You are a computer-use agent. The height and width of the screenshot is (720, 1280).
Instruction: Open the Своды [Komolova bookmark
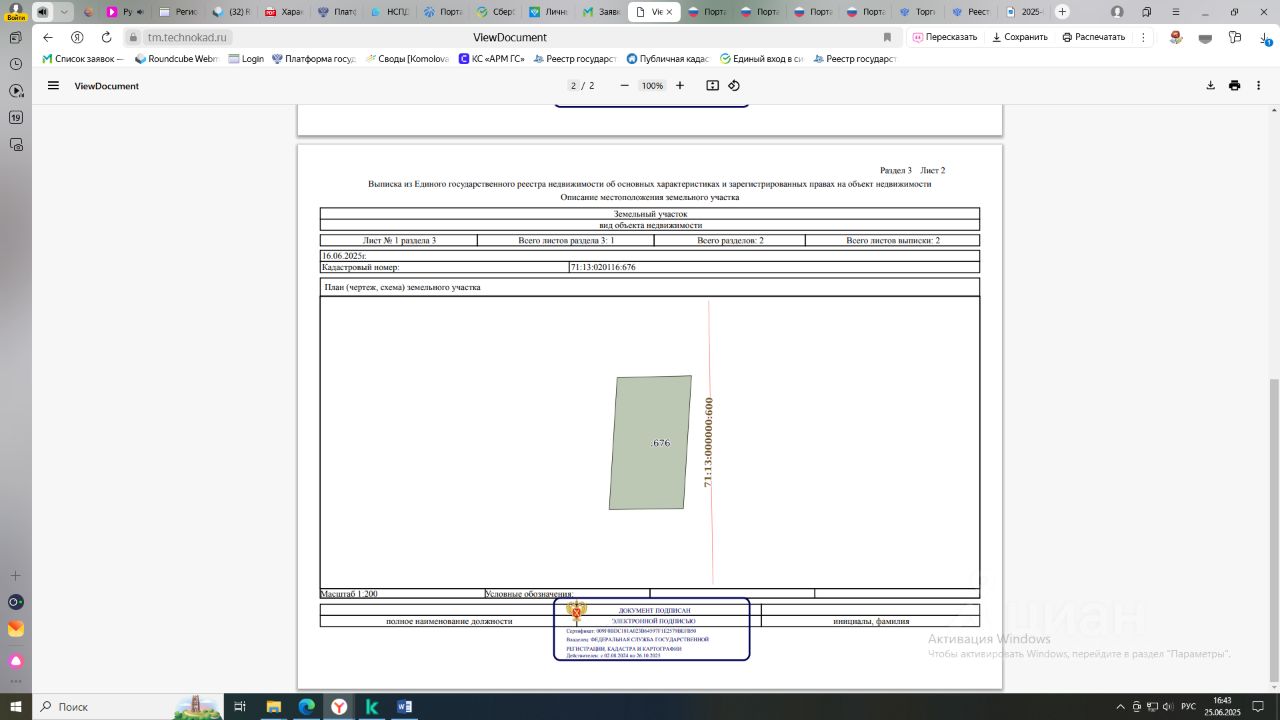point(407,59)
